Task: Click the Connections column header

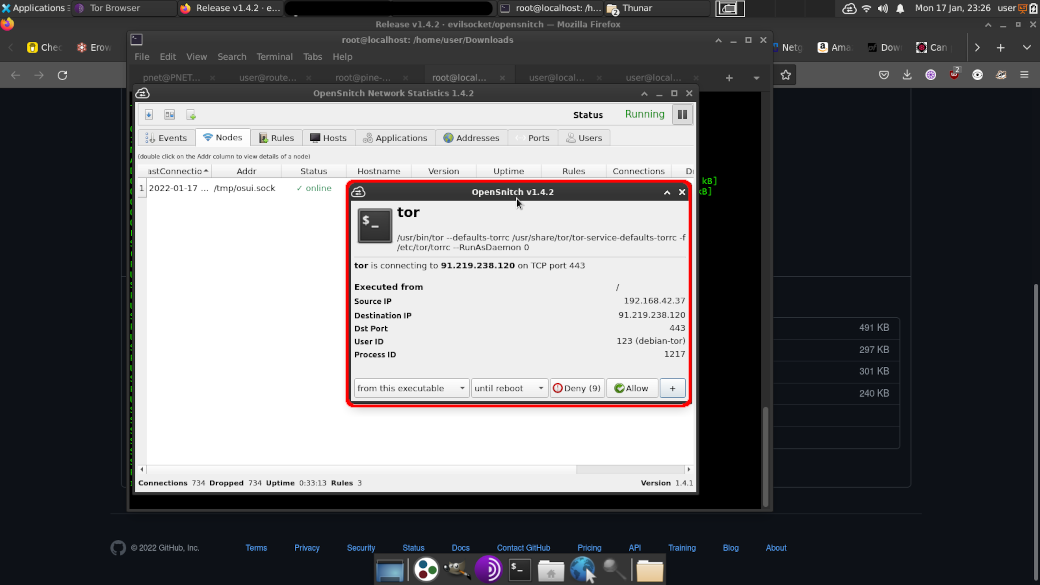Action: tap(639, 171)
